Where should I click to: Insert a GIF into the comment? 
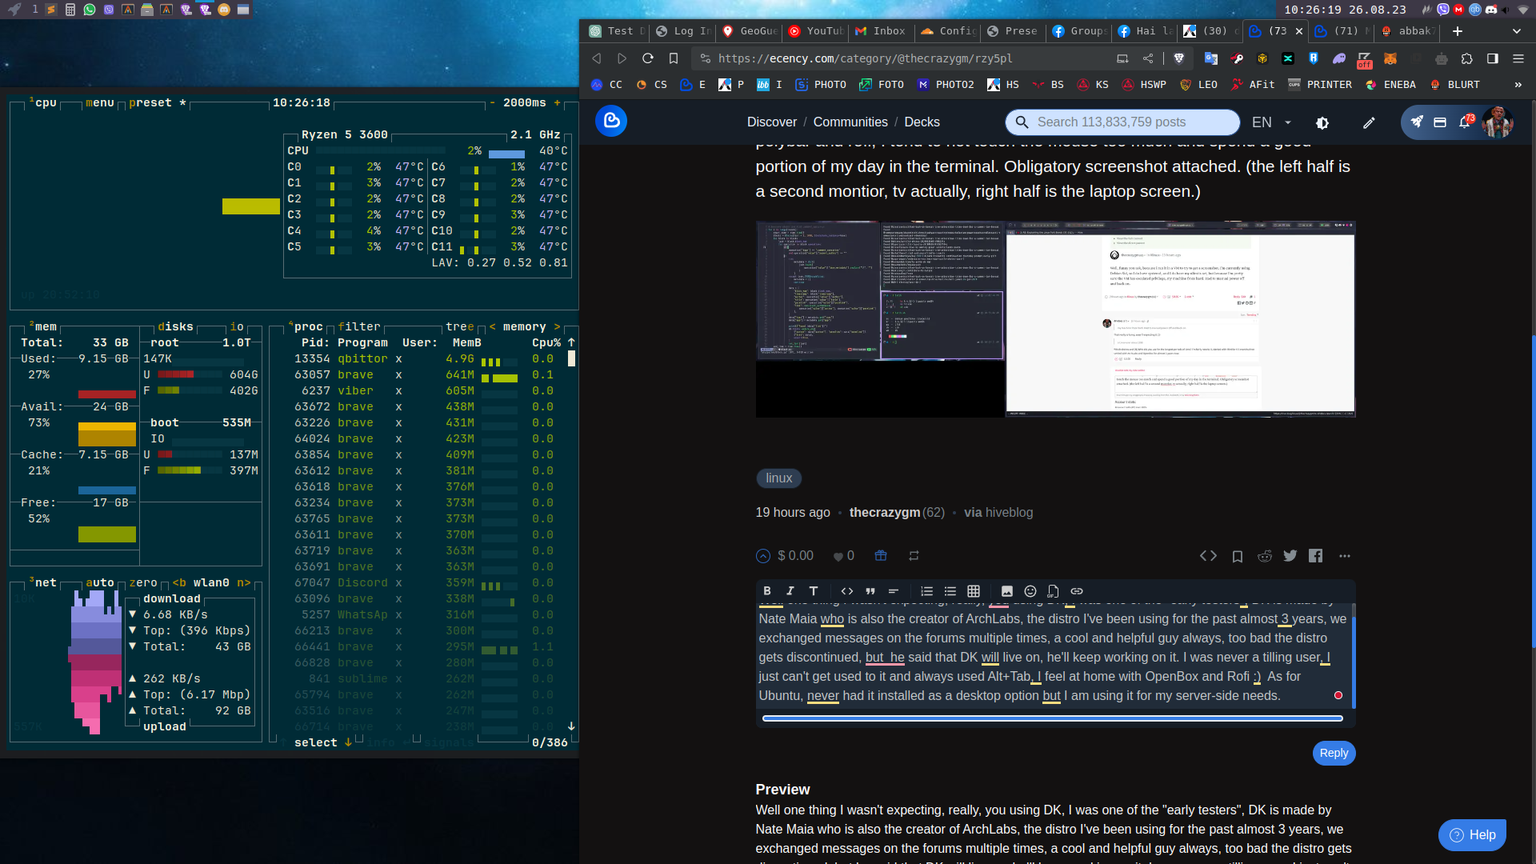pyautogui.click(x=1053, y=591)
